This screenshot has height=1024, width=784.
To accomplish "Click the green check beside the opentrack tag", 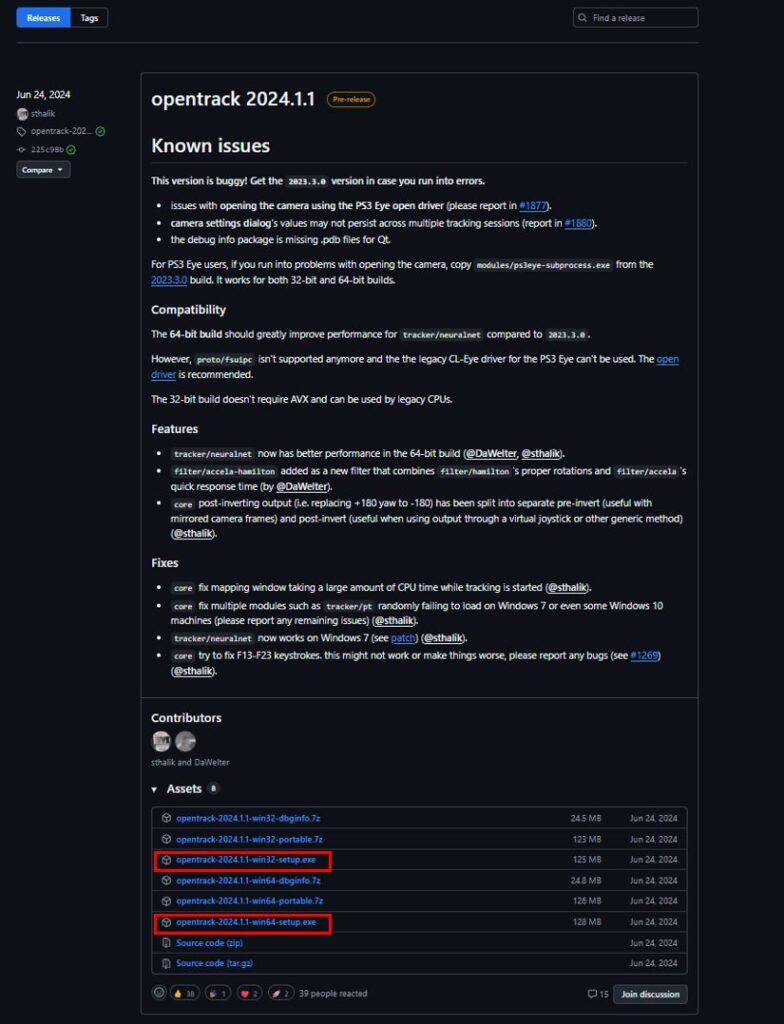I will pos(100,131).
